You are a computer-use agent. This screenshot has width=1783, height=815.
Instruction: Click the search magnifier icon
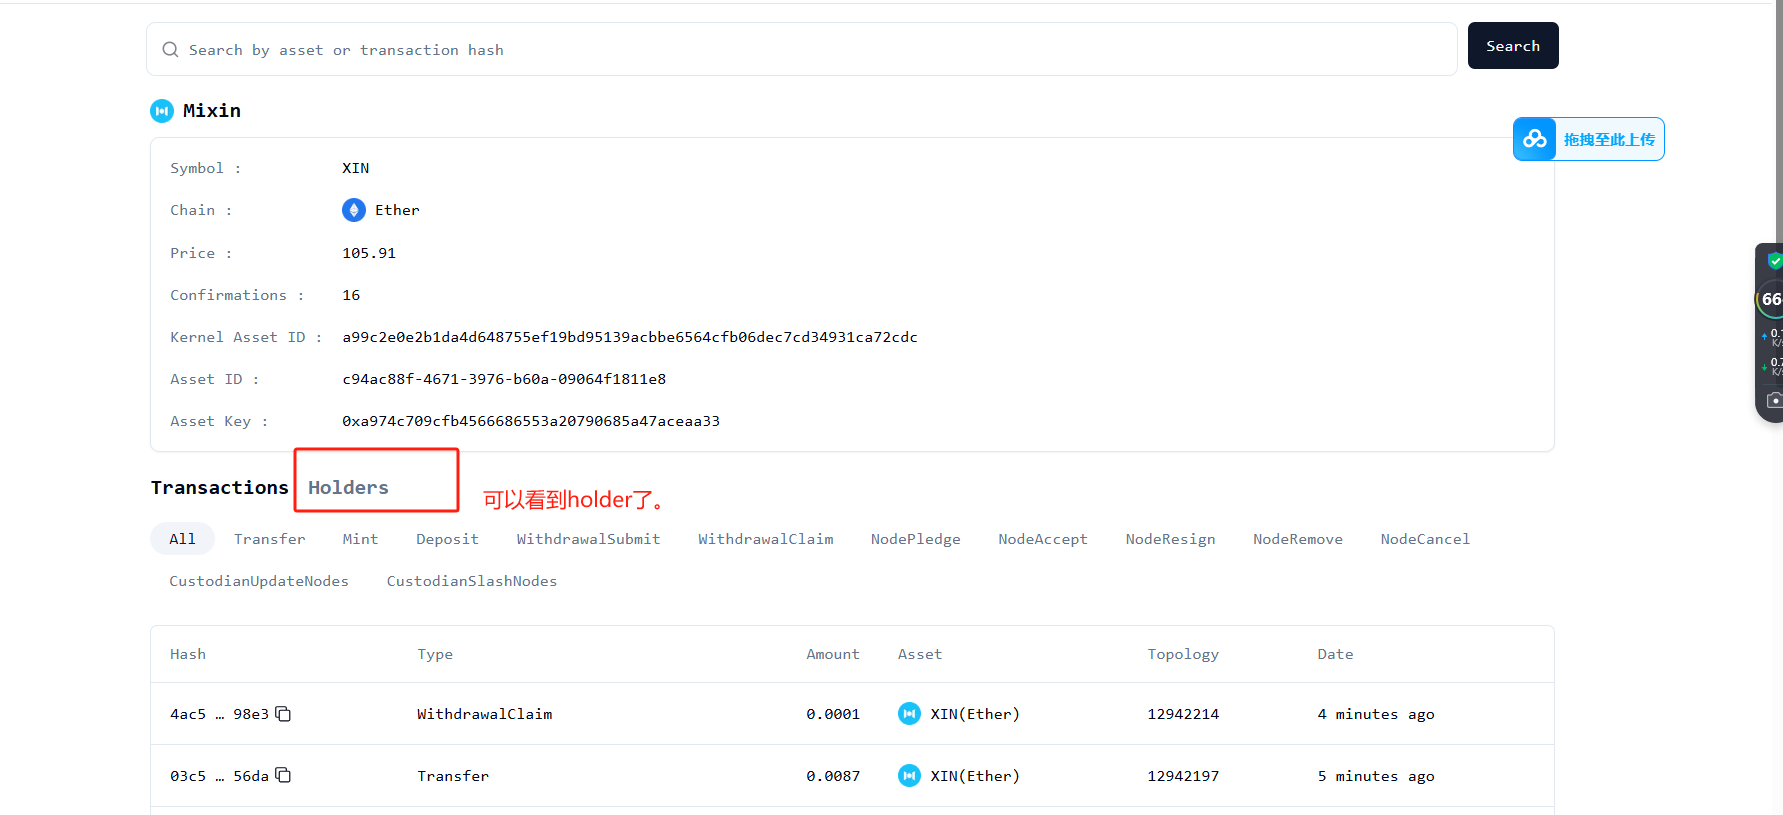pos(171,50)
